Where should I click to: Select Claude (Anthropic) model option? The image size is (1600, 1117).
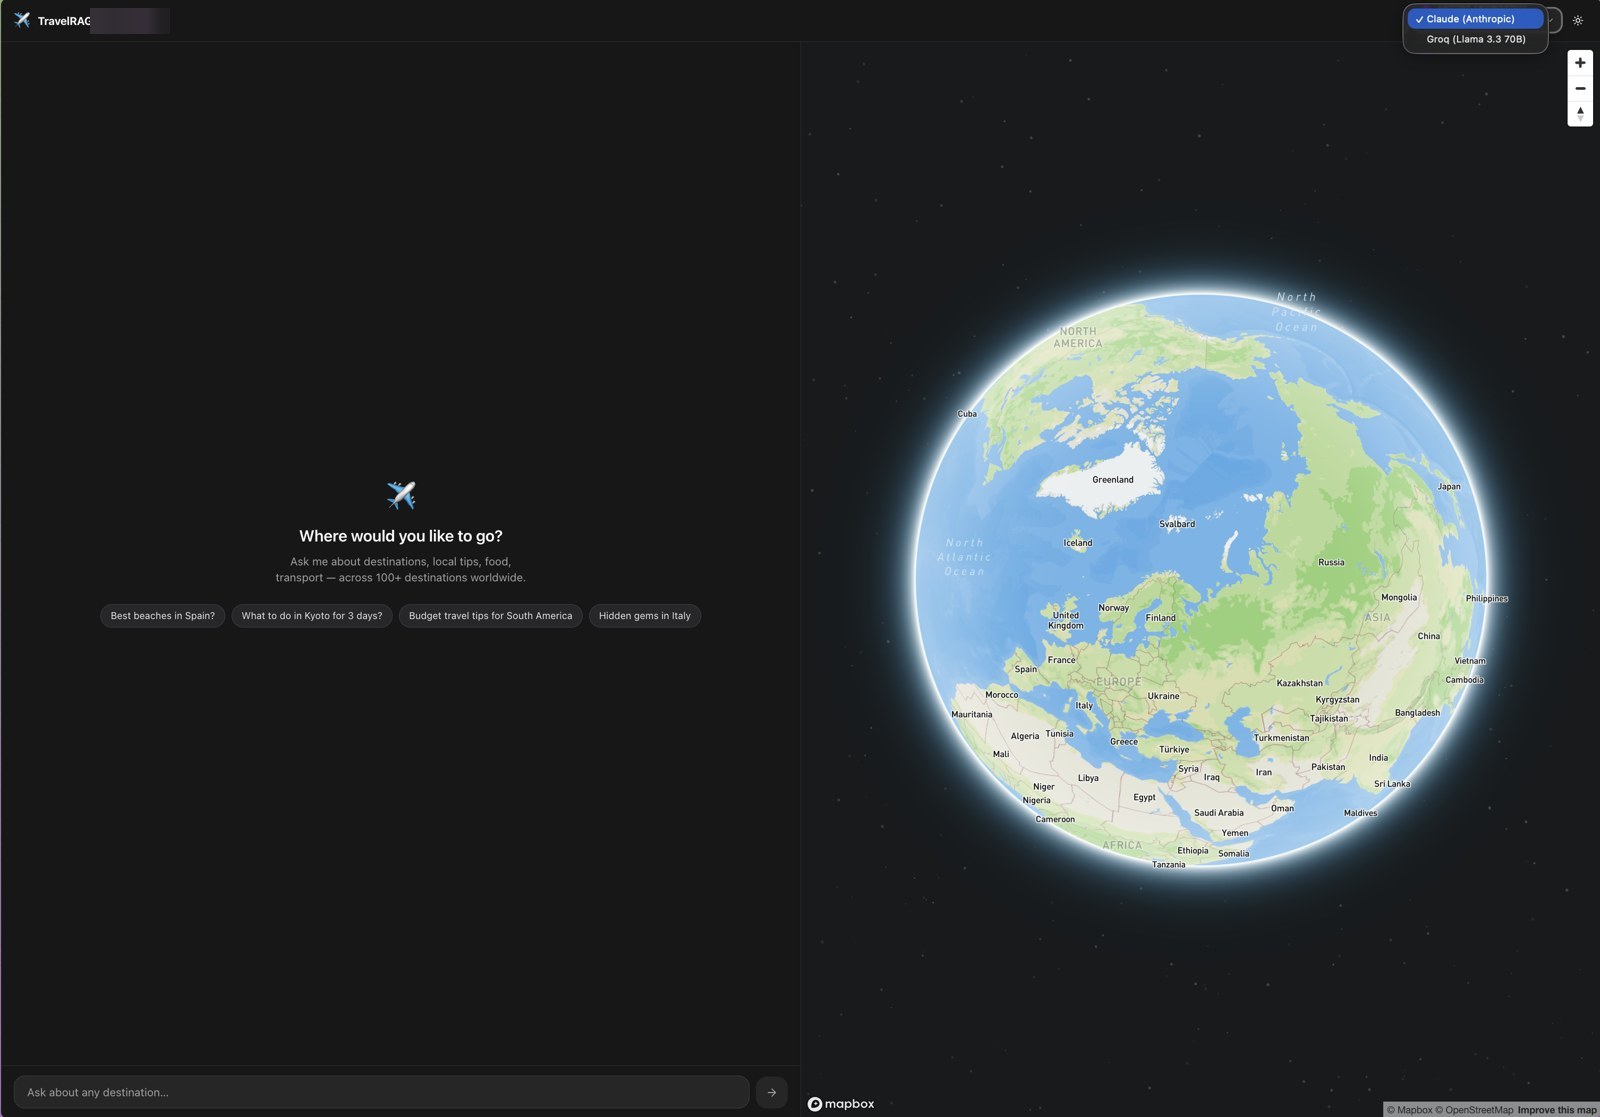(1475, 19)
